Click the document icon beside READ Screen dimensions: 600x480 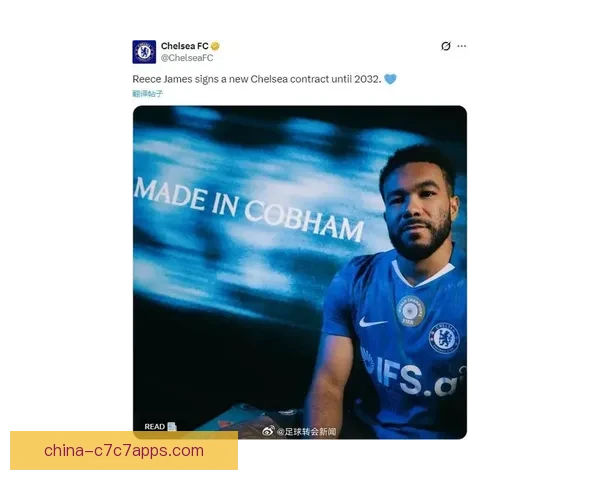172,426
